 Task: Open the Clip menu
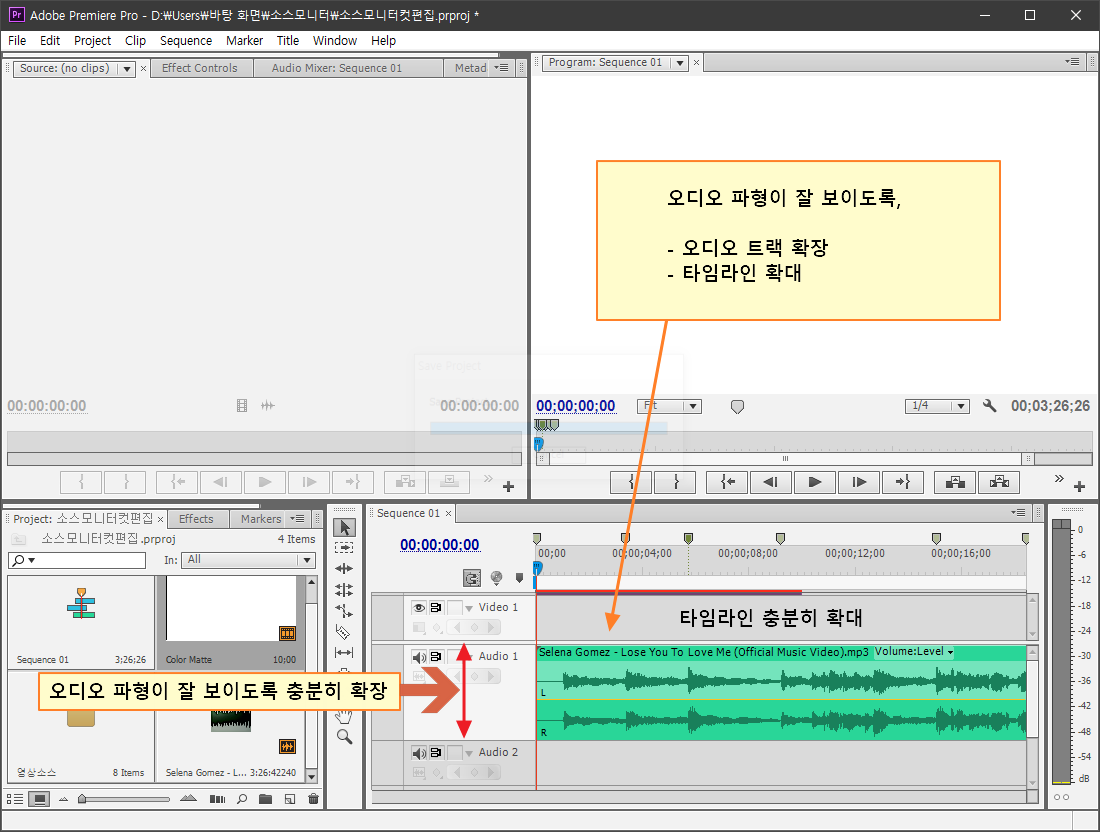(135, 41)
